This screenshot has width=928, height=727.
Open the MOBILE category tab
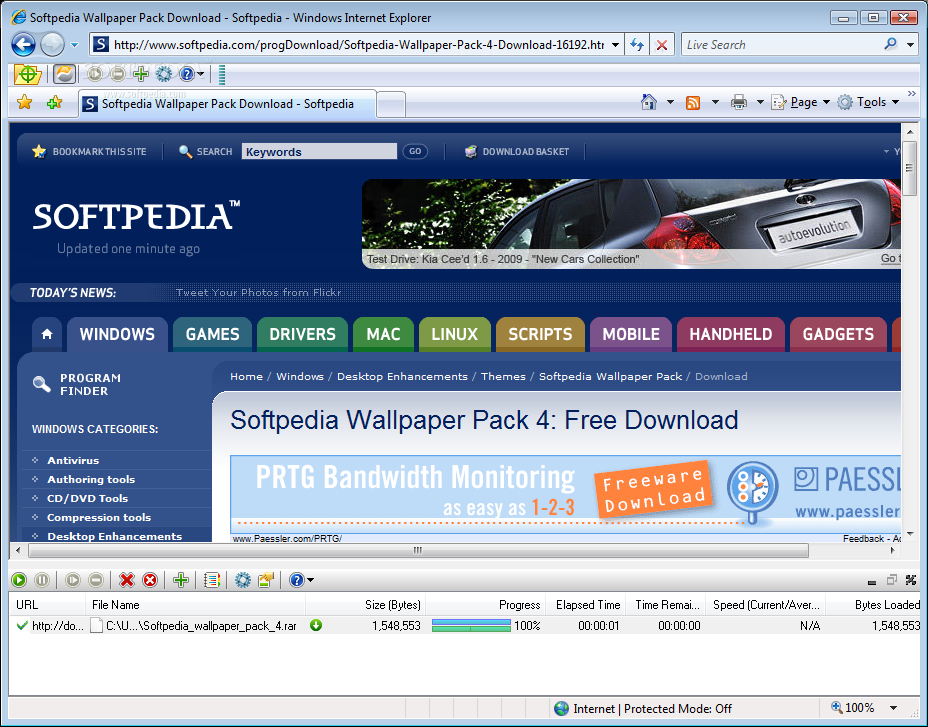pyautogui.click(x=631, y=334)
